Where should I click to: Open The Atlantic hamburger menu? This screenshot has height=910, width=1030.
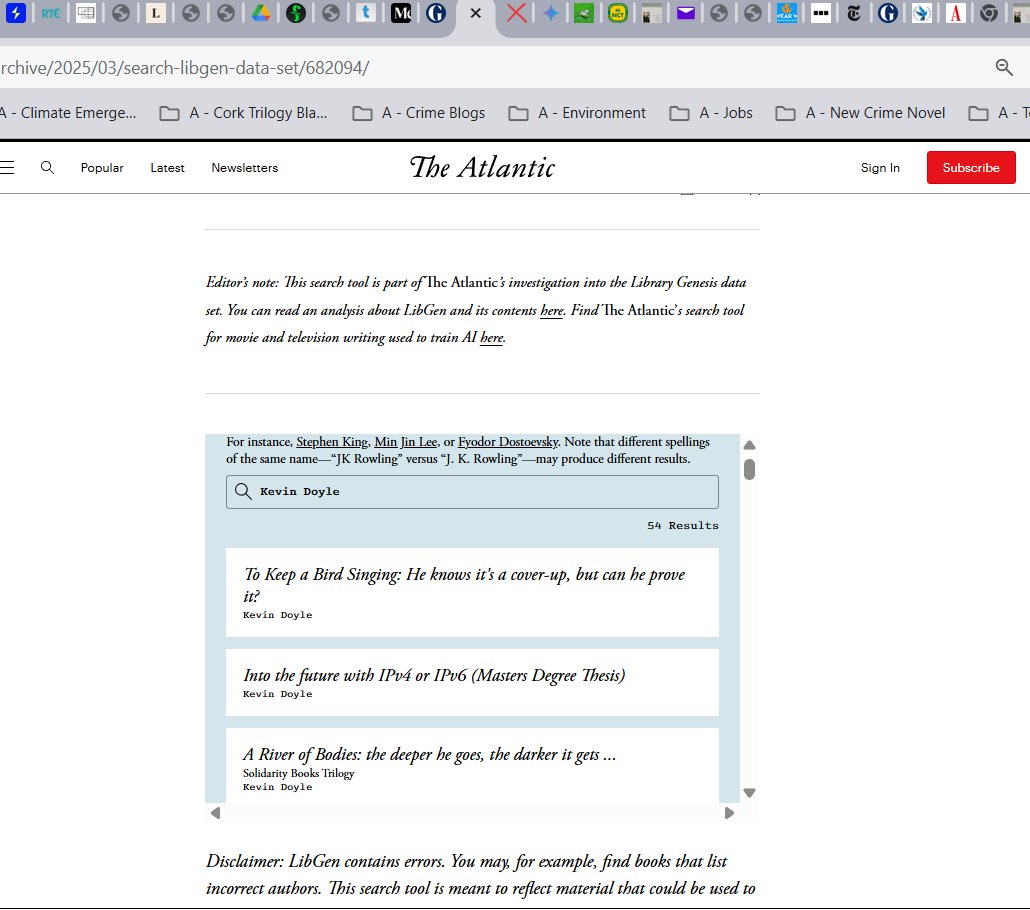click(x=7, y=168)
